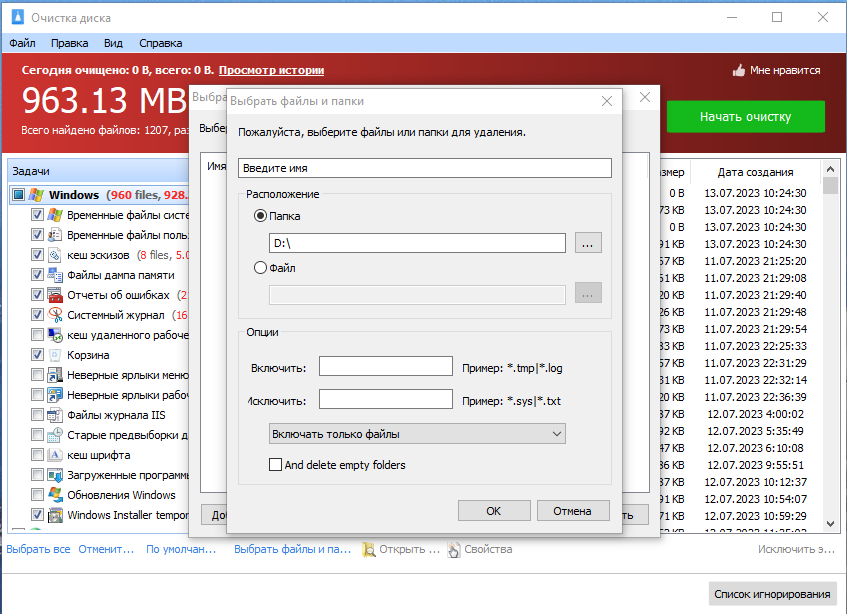Click the Включить filter input field

point(386,366)
